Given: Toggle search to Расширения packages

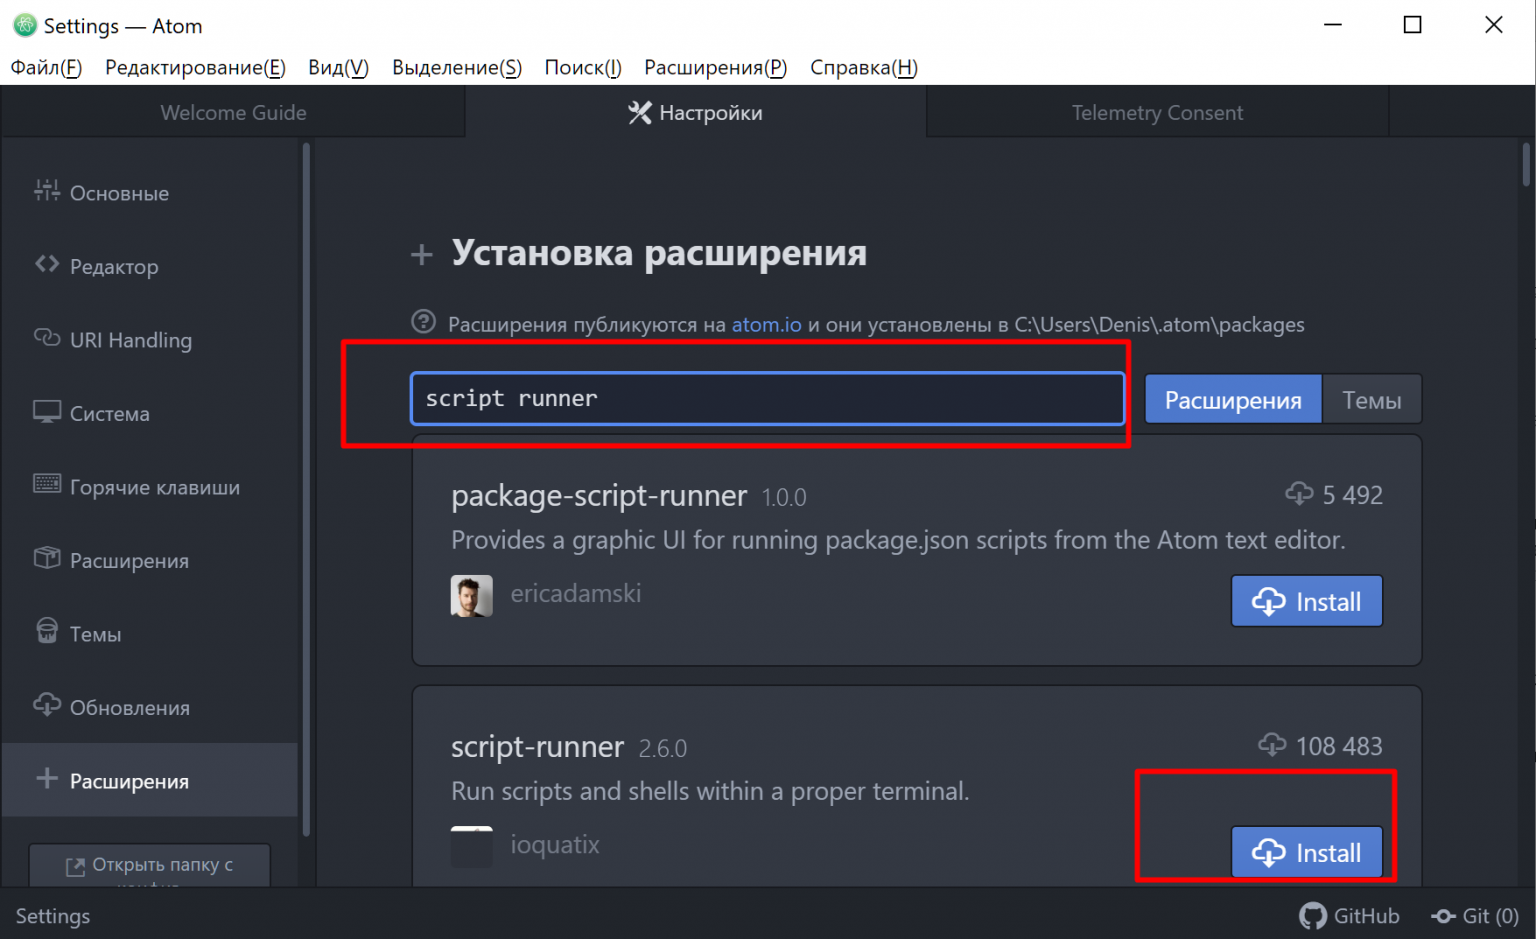Looking at the screenshot, I should pyautogui.click(x=1233, y=399).
